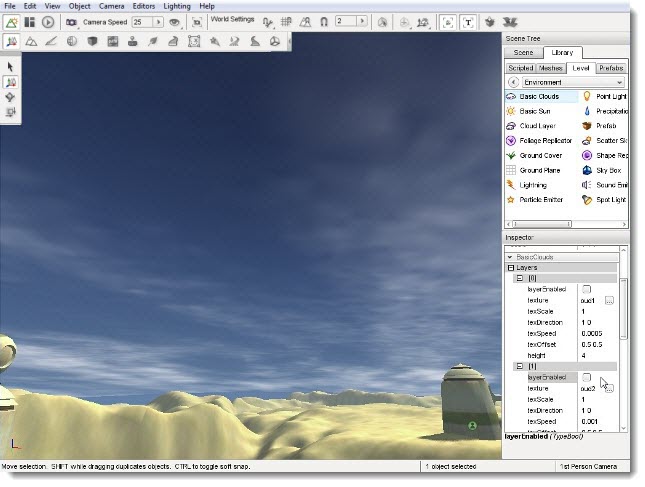Open the World Editor mode icon
This screenshot has width=645, height=487.
[11, 22]
